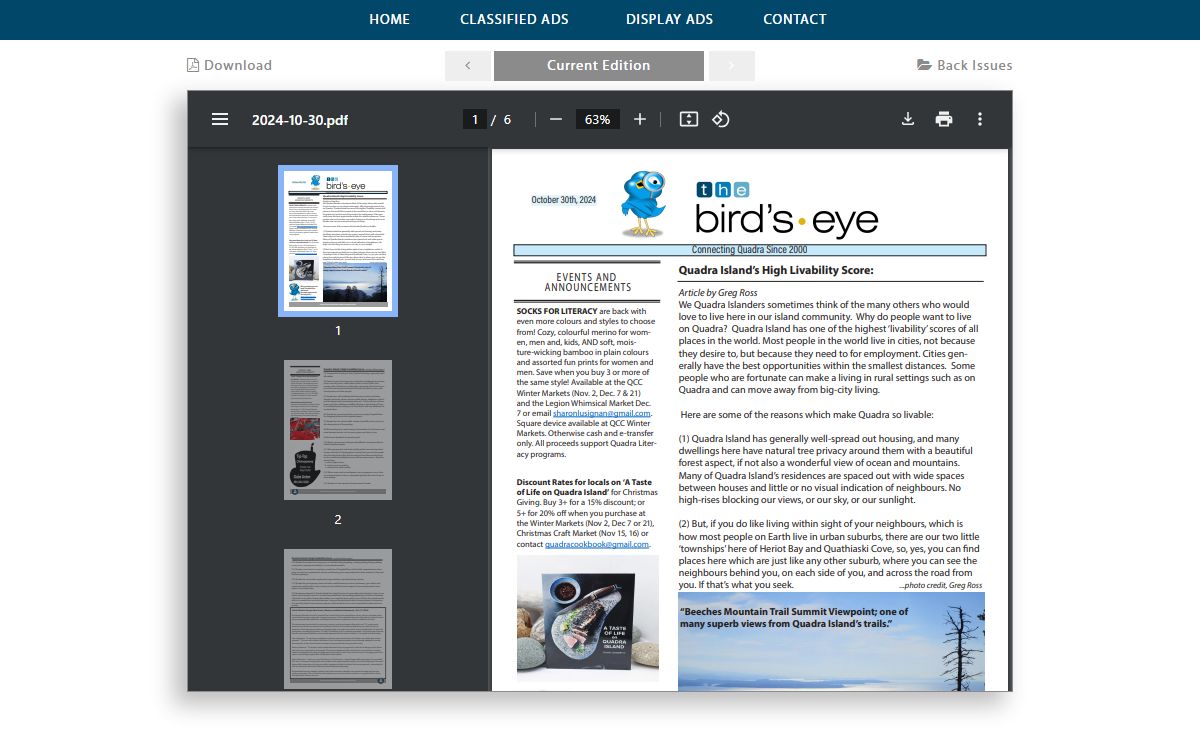Click sharonlusignan@gmail.com email link

(602, 413)
